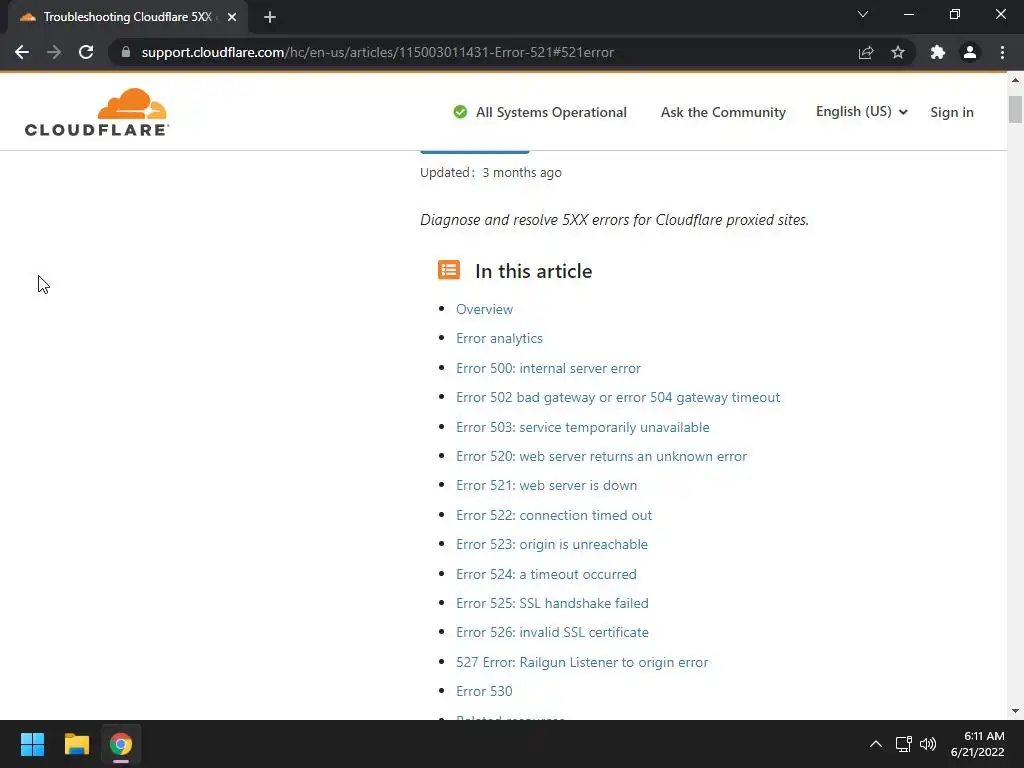Click the green status check icon
Screen dimensions: 1024x768
[460, 112]
